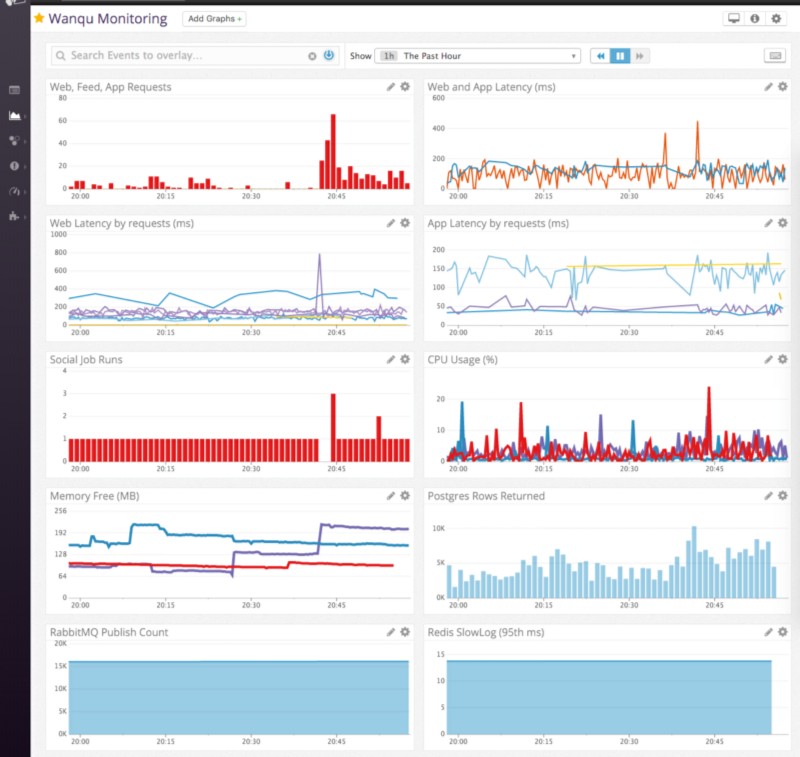Open The Past Hour time range dropdown
Viewport: 800px width, 757px height.
pos(478,56)
